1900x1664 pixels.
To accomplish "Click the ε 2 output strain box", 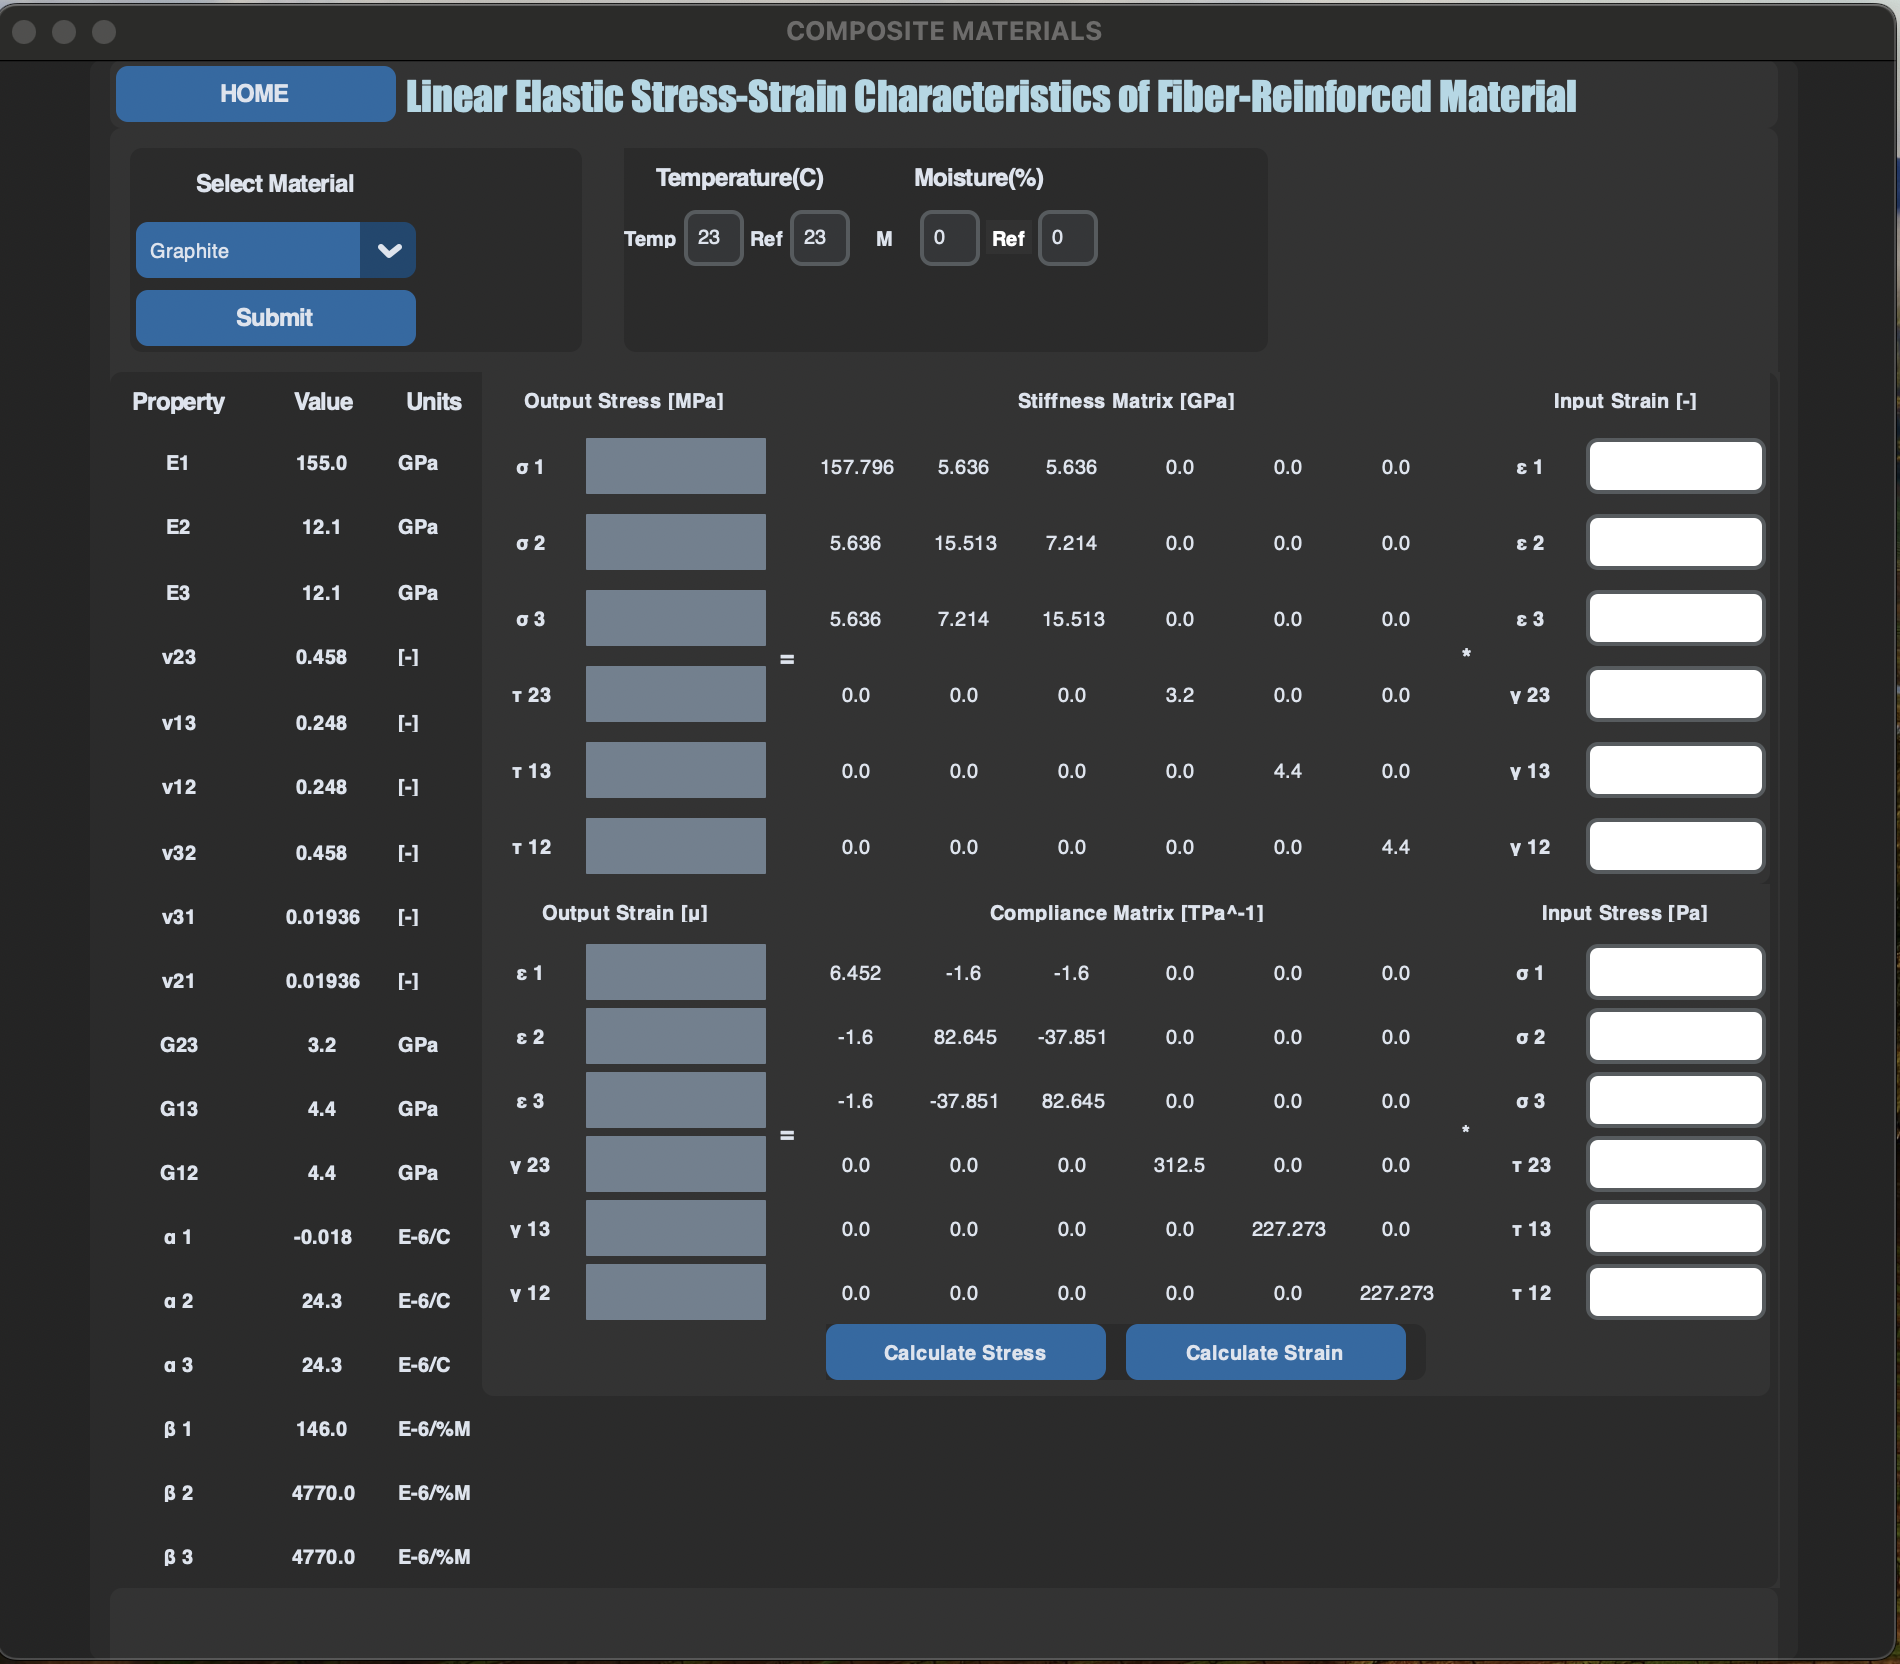I will [676, 1036].
